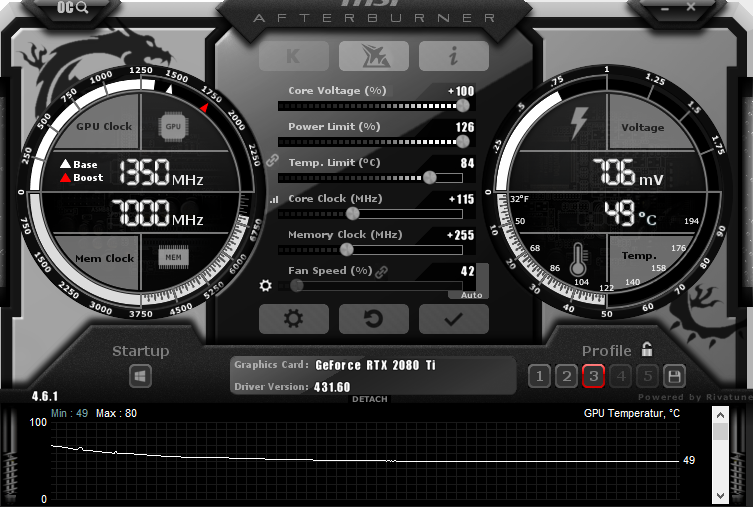Click the 1350 MHz GPU clock readout

point(161,173)
